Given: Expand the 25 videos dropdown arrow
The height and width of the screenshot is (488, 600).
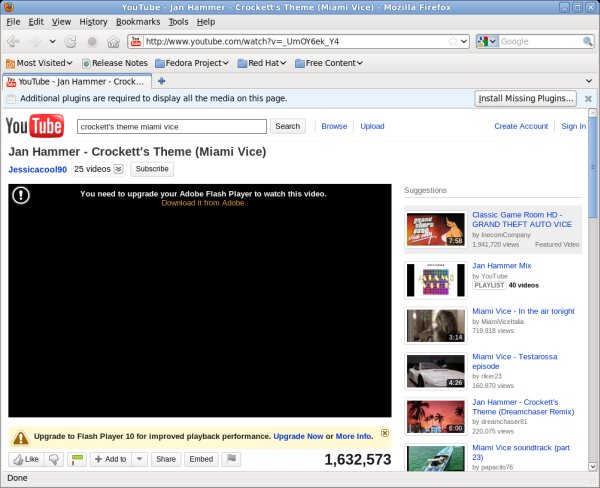Looking at the screenshot, I should click(x=119, y=169).
